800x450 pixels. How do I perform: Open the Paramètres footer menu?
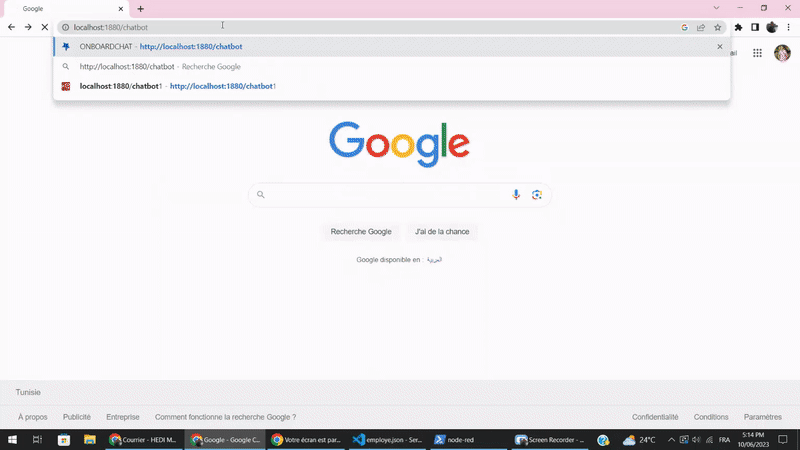coord(762,417)
